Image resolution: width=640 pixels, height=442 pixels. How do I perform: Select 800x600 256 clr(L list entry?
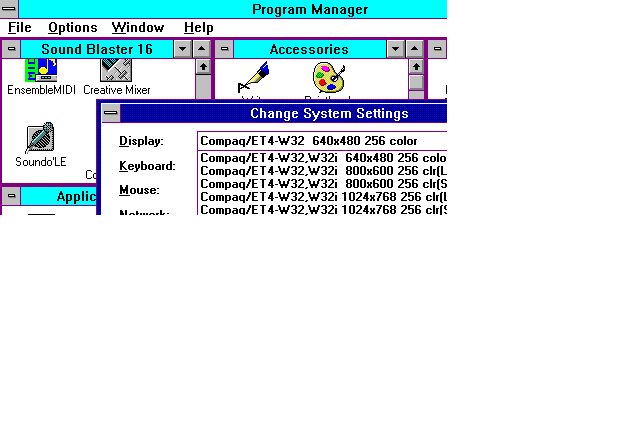click(x=323, y=171)
